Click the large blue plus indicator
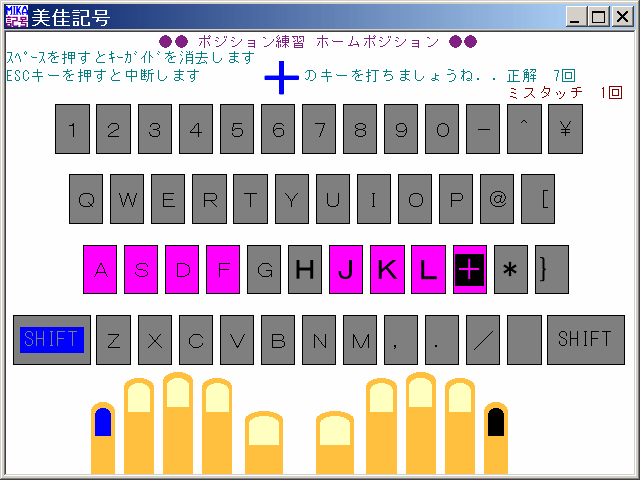The image size is (640, 480). [x=282, y=78]
